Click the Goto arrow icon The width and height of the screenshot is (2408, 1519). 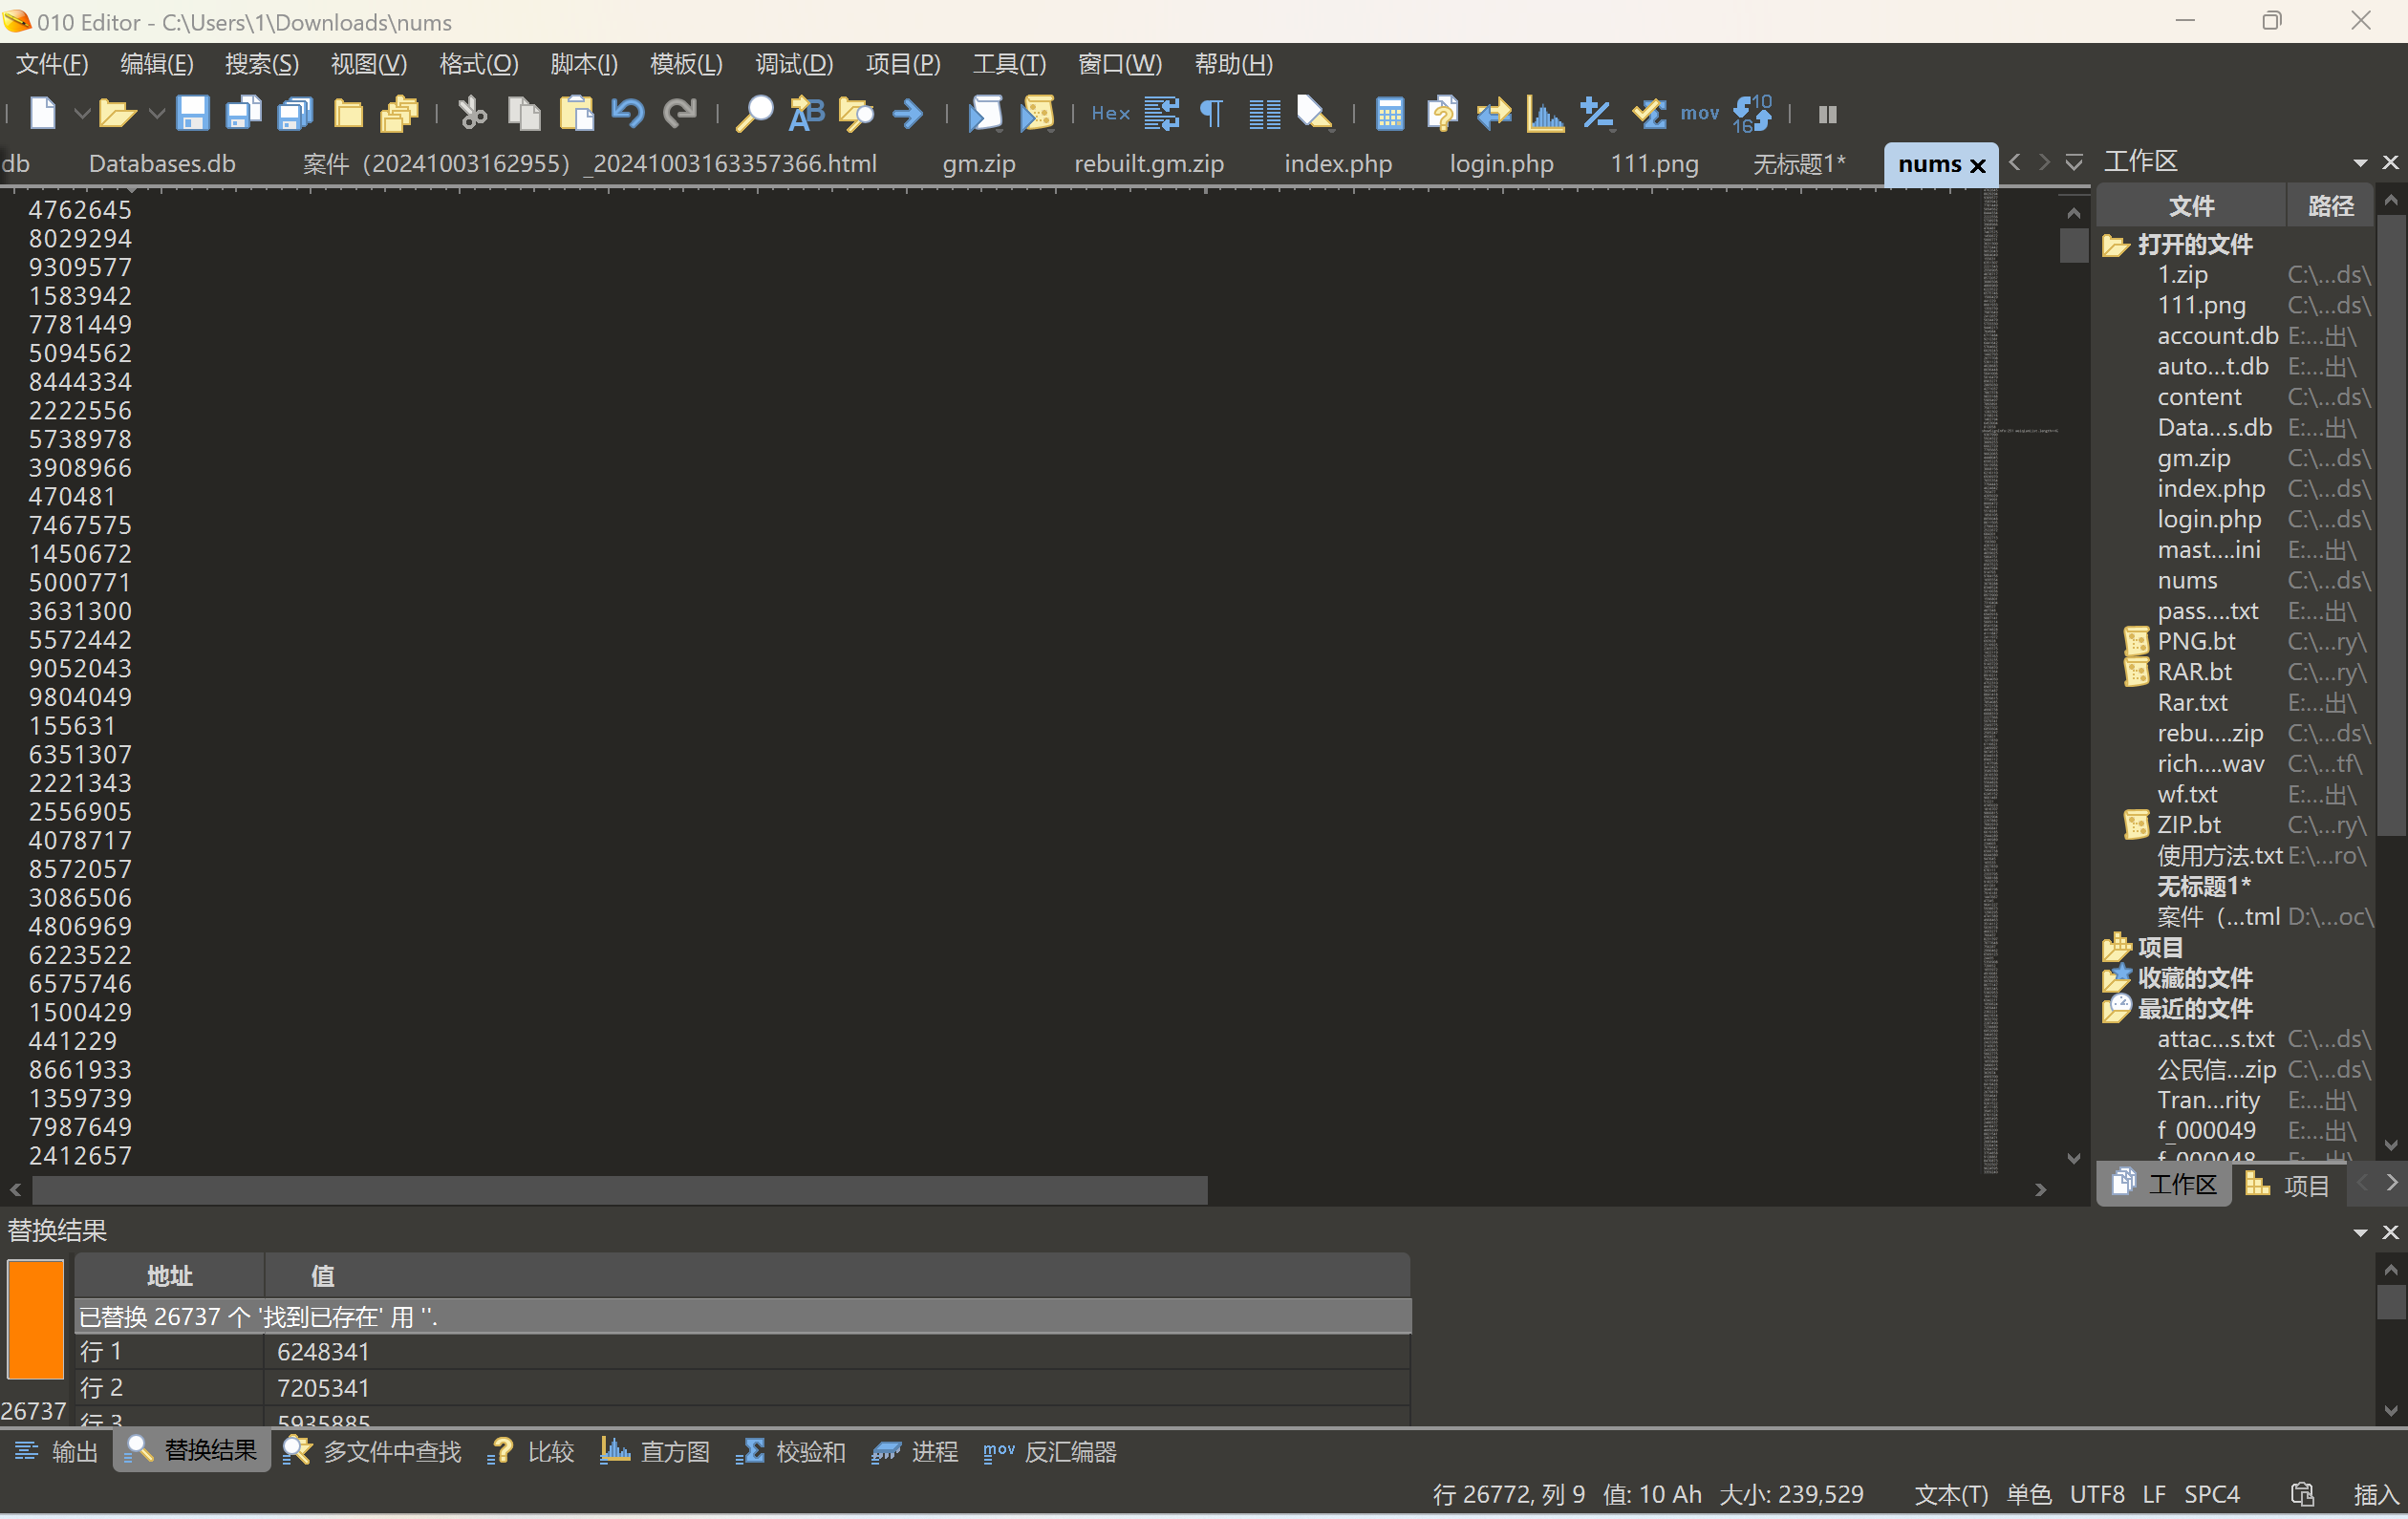pos(908,114)
